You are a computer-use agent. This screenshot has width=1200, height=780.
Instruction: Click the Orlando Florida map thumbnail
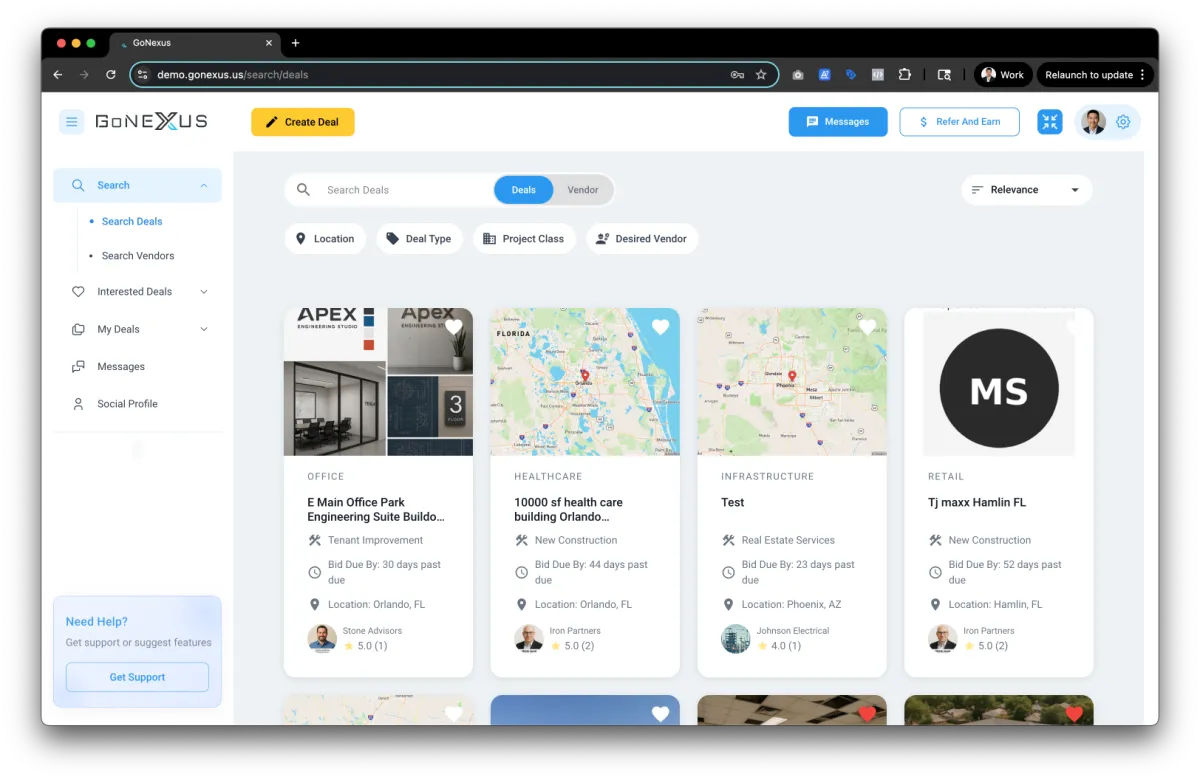585,382
